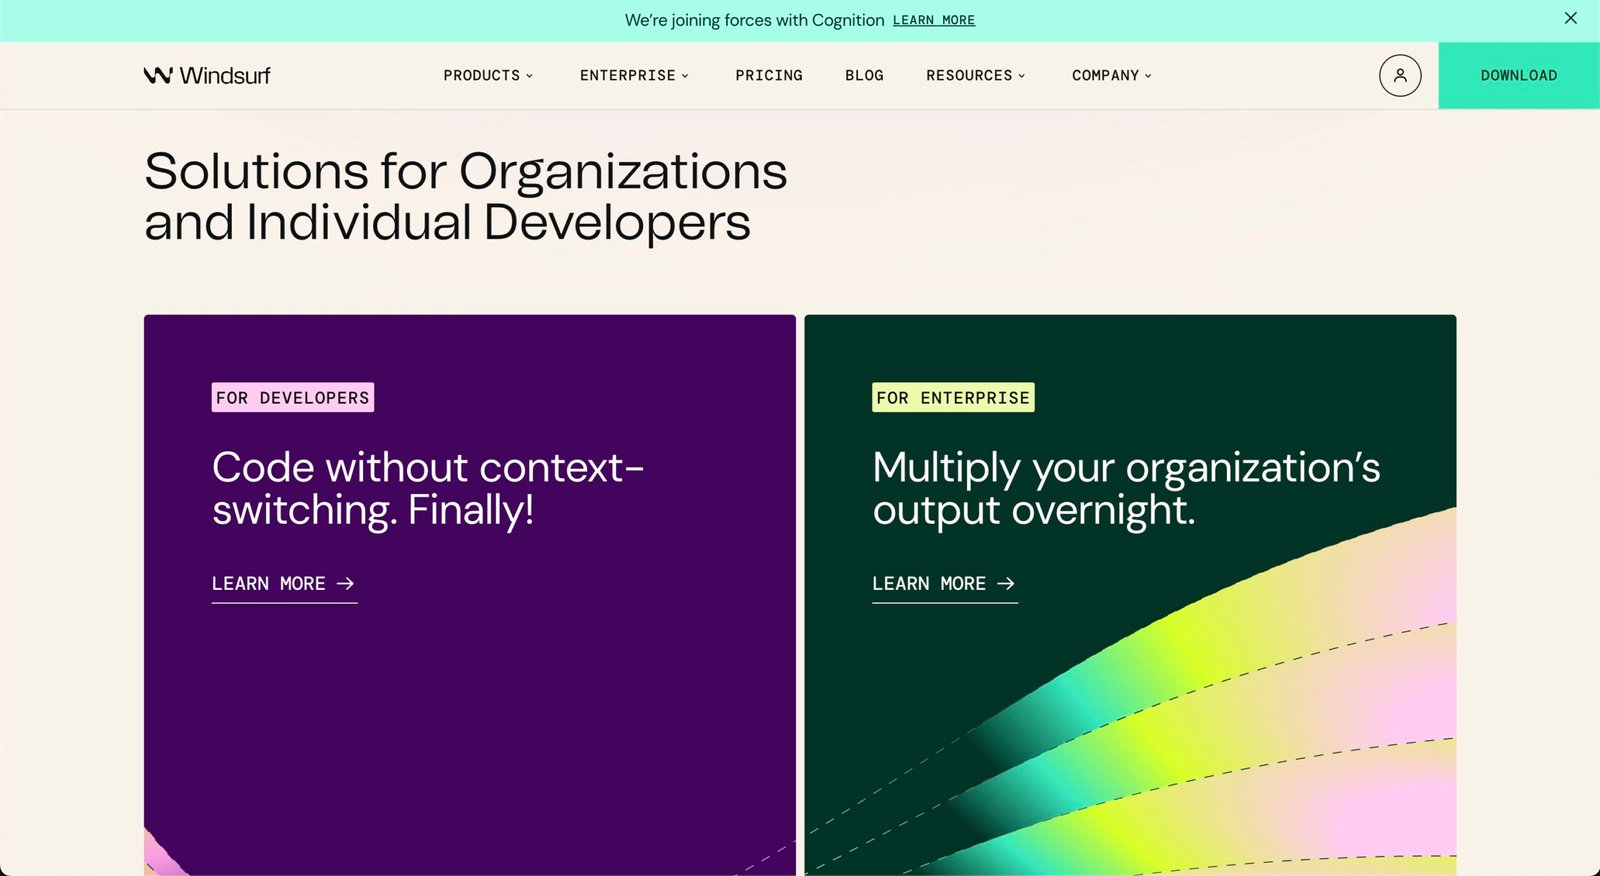Image resolution: width=1600 pixels, height=876 pixels.
Task: Follow the banner Learn More link
Action: (933, 20)
